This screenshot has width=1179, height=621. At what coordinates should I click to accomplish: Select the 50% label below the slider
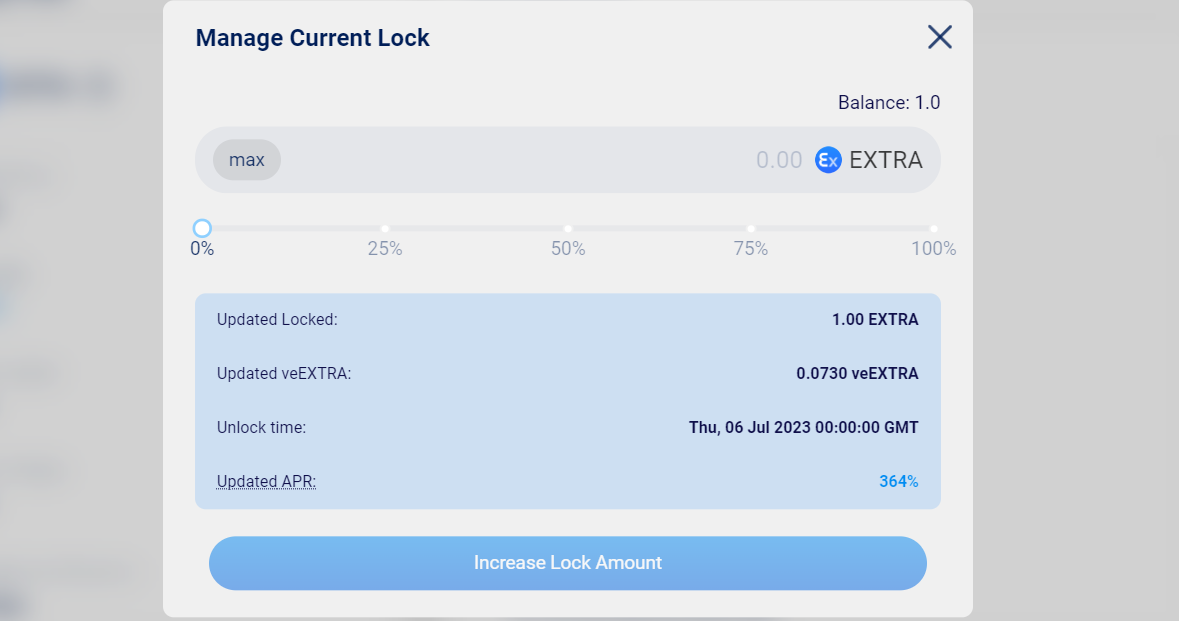point(568,249)
